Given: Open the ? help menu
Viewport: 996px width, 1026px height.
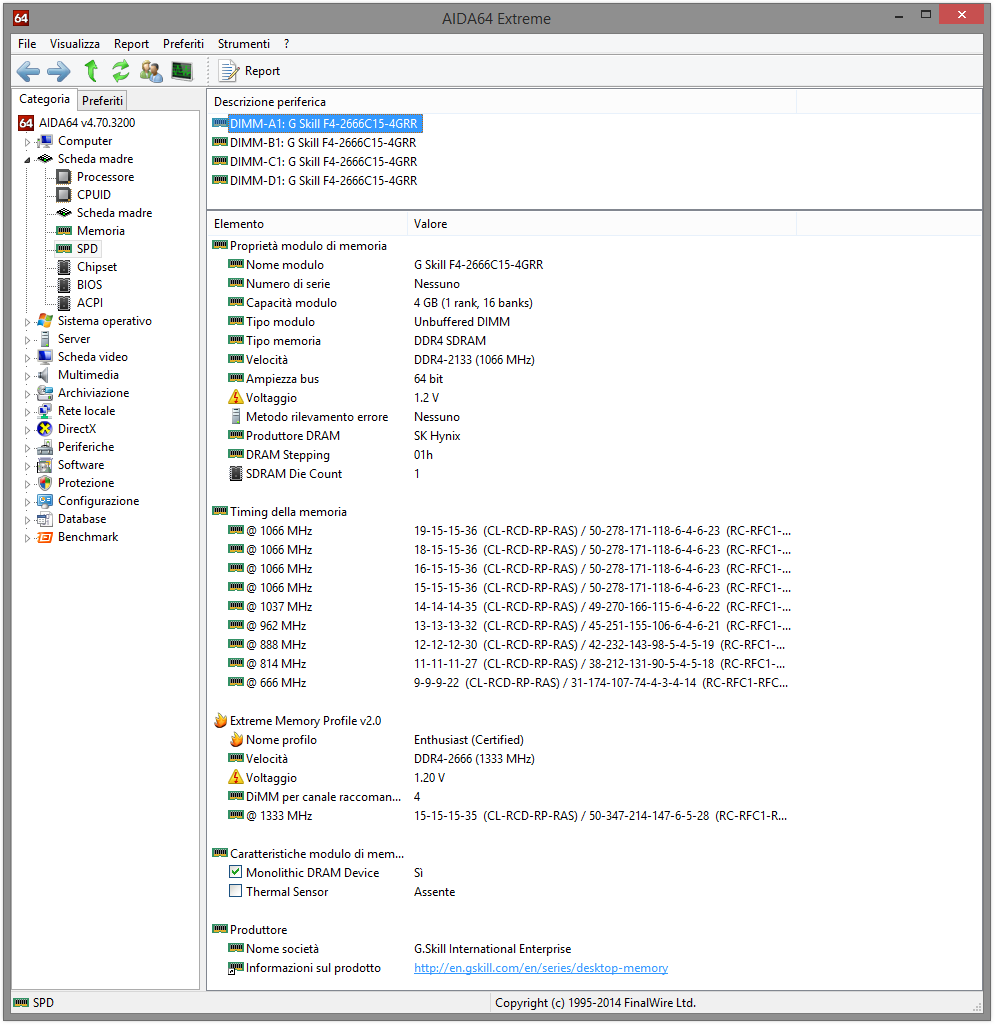Looking at the screenshot, I should click(x=286, y=44).
